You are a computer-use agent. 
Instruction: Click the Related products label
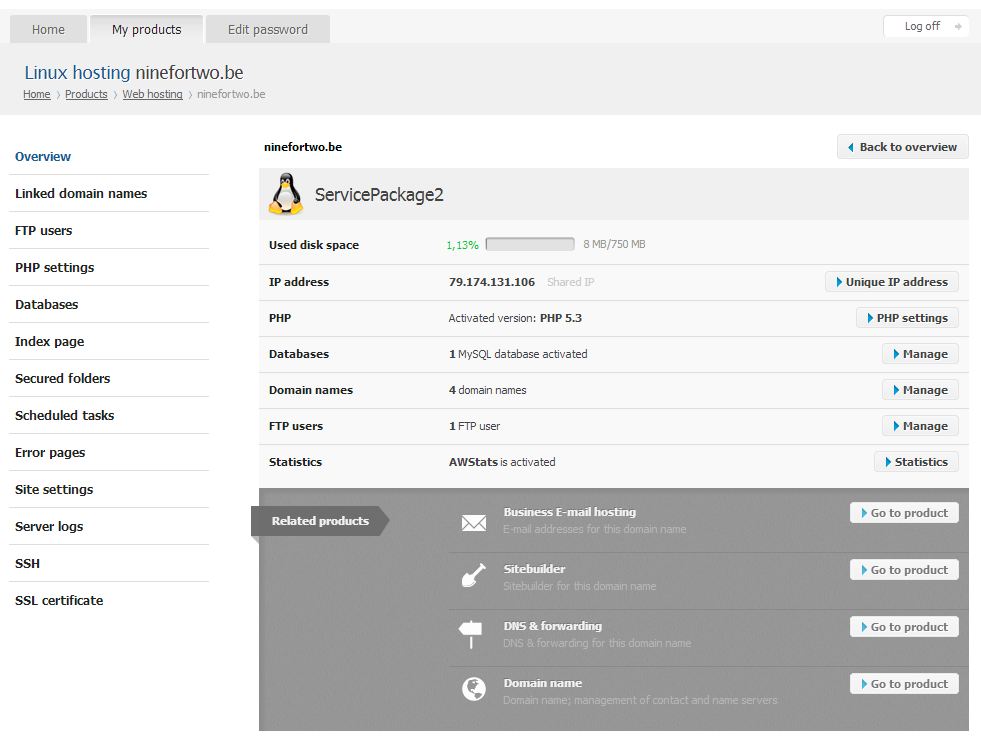[320, 520]
